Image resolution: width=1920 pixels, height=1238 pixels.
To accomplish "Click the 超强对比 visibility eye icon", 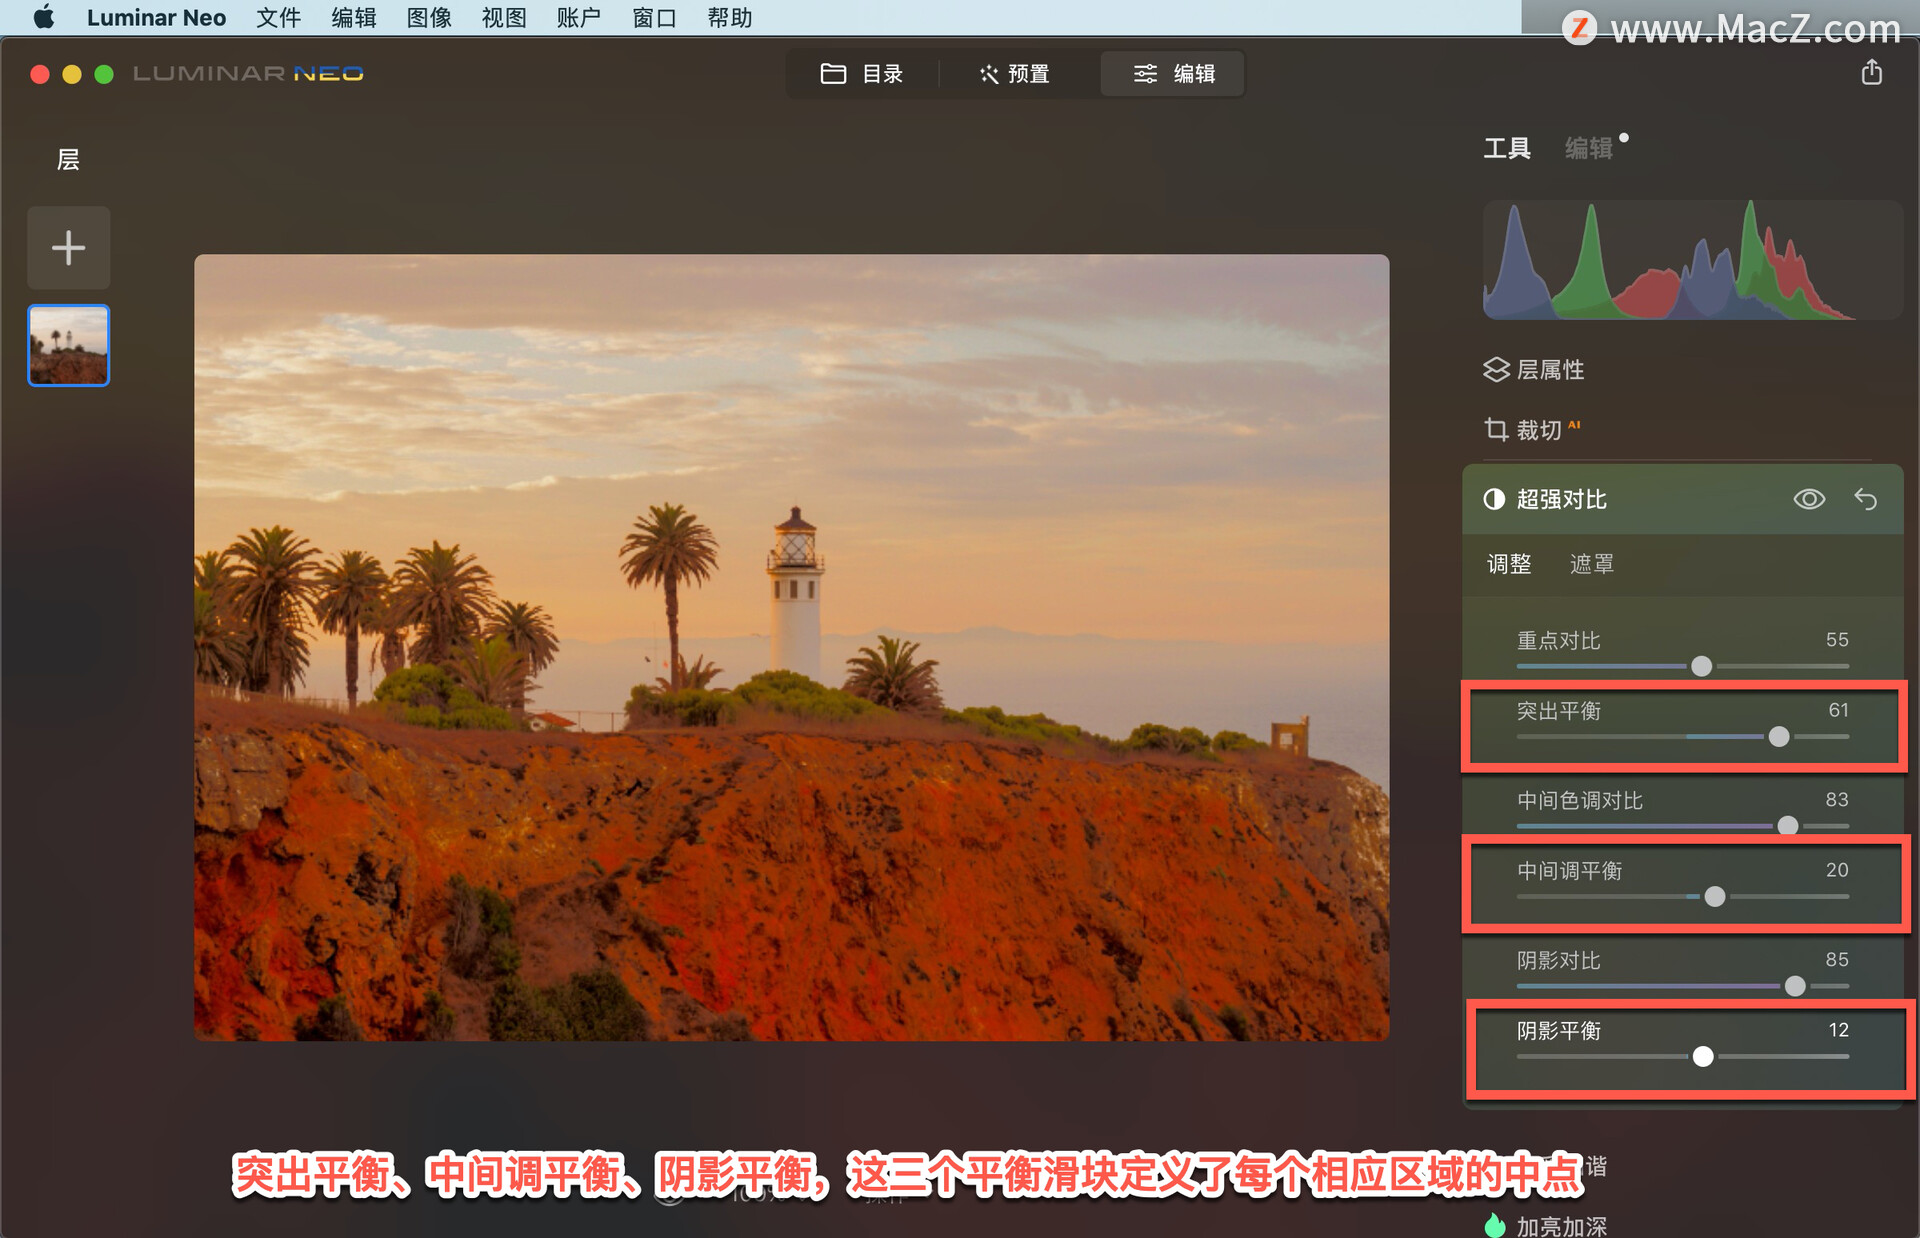I will [x=1815, y=499].
